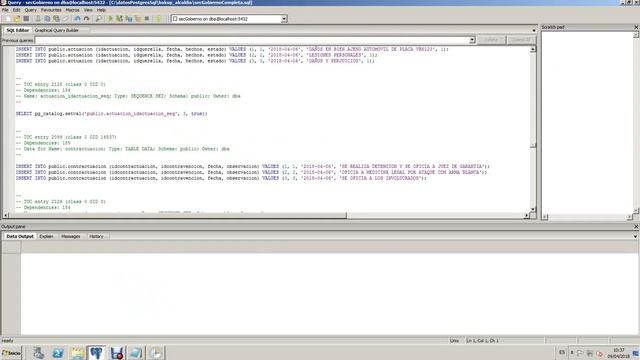The height and width of the screenshot is (360, 640).
Task: Open the View menu
Action: point(88,10)
